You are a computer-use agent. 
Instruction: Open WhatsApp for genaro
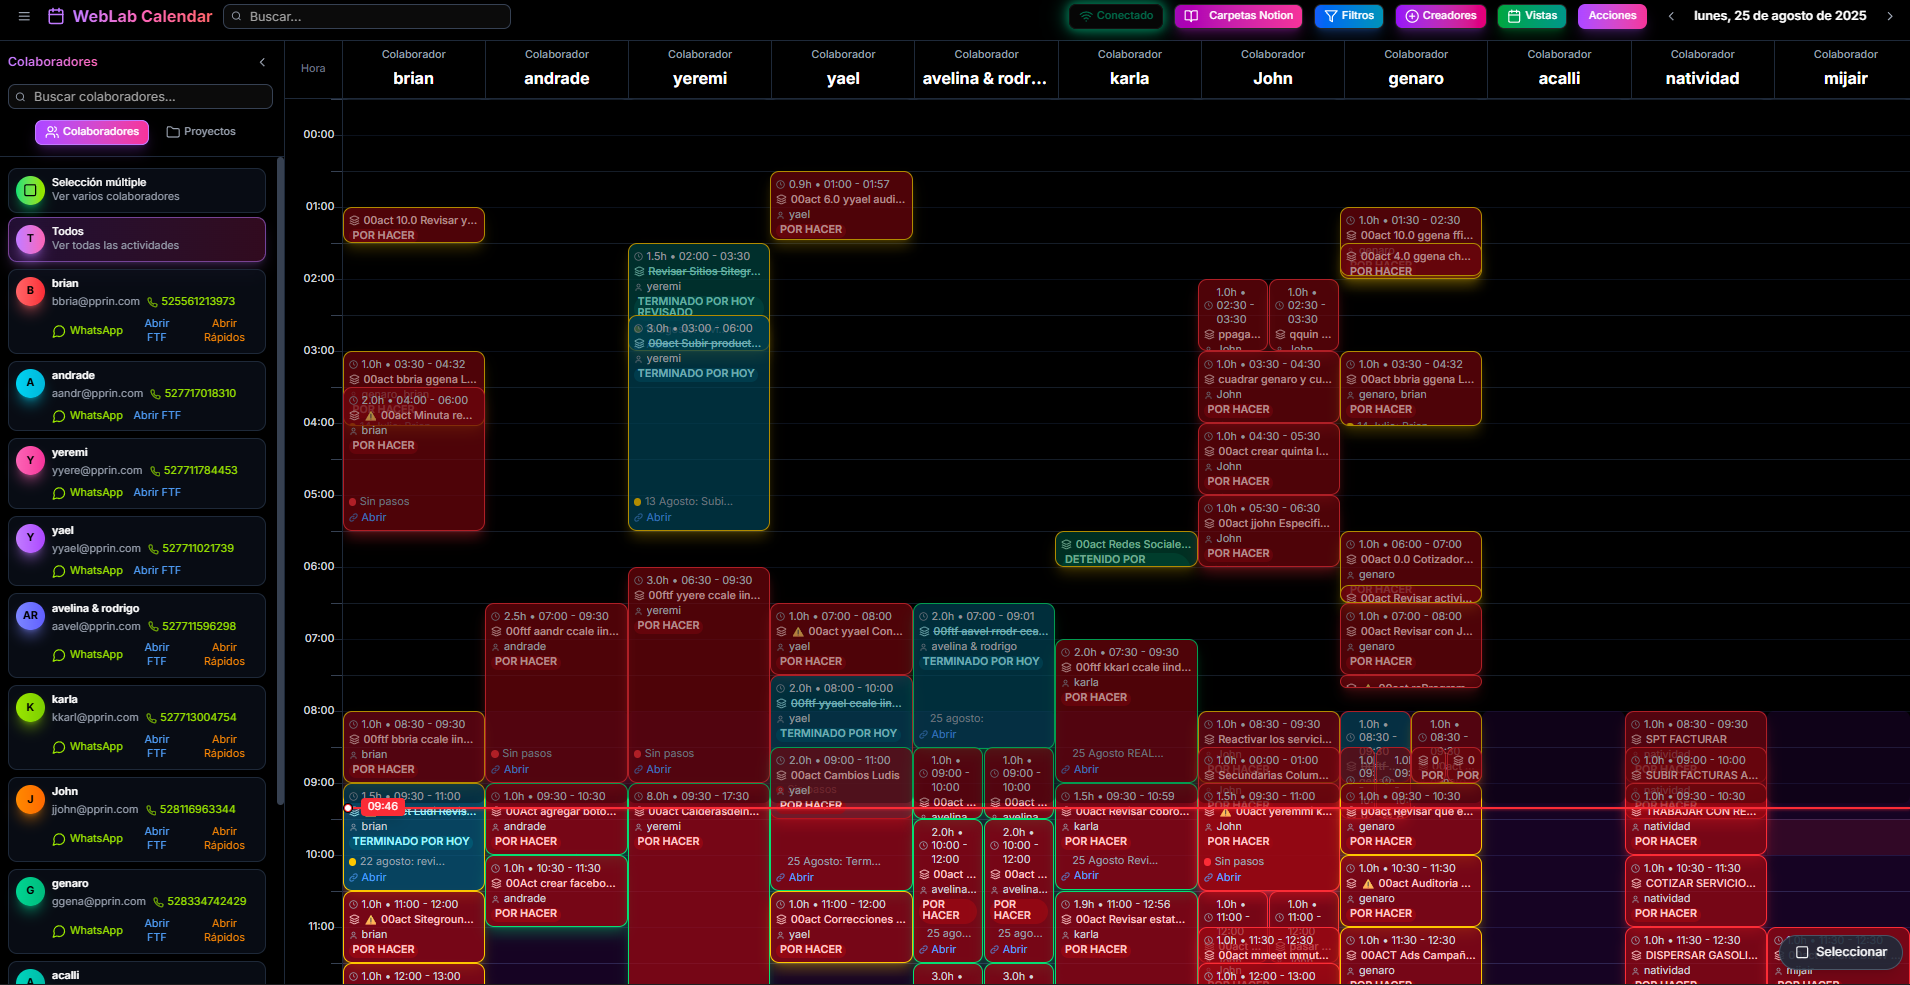coord(88,931)
